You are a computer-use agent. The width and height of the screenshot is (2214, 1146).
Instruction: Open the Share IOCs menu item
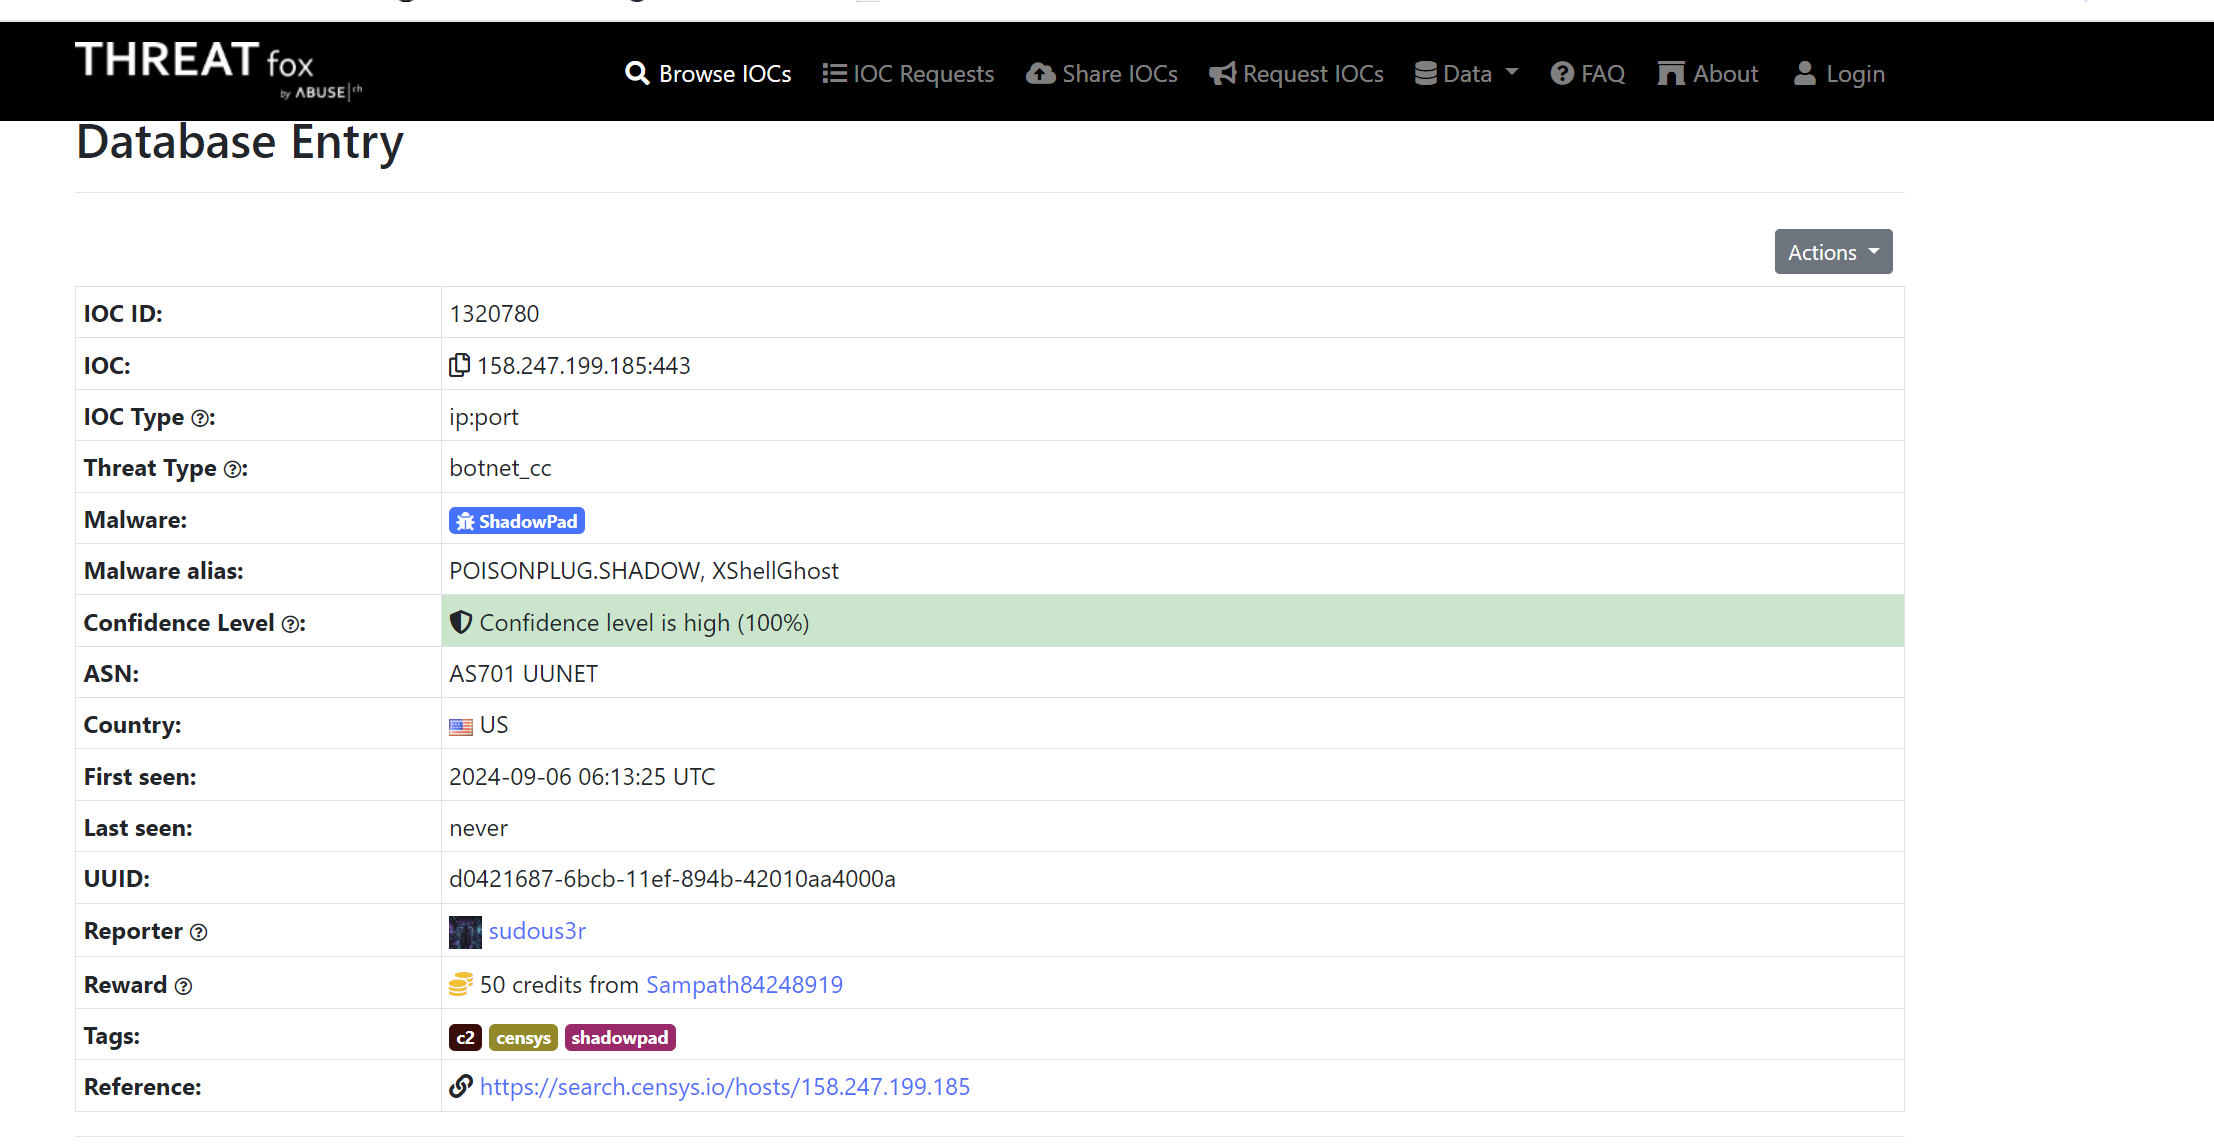[x=1102, y=74]
